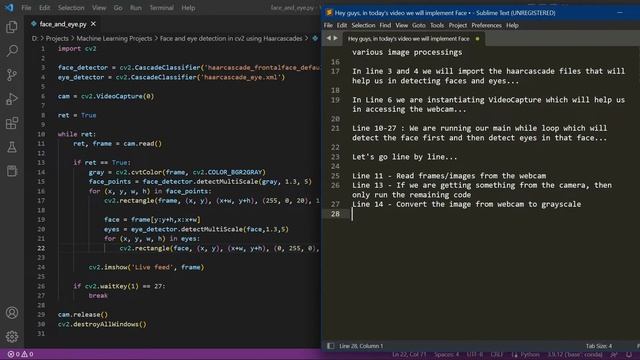640x360 pixels.
Task: Change Spaces: 4 indentation in VS Code status bar
Action: pyautogui.click(x=447, y=355)
